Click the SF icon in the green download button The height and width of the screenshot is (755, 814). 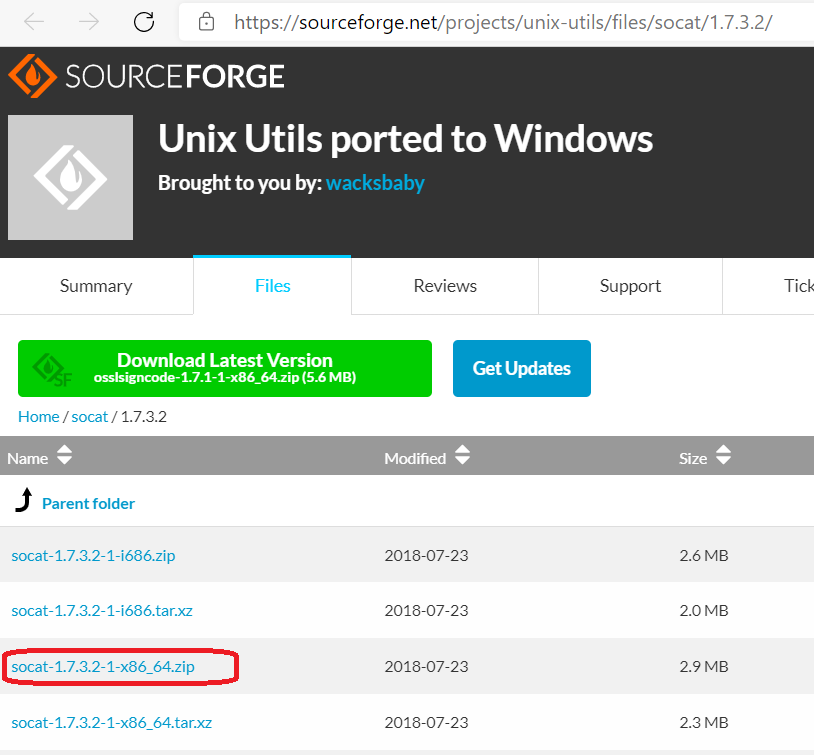(51, 369)
